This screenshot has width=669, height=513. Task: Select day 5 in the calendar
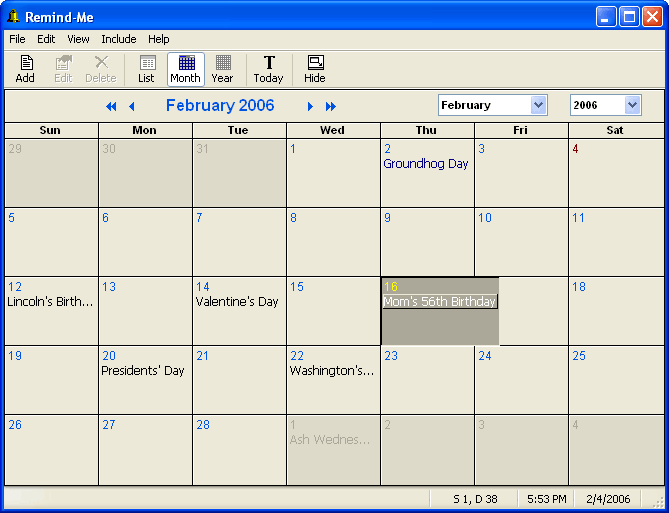(x=52, y=242)
